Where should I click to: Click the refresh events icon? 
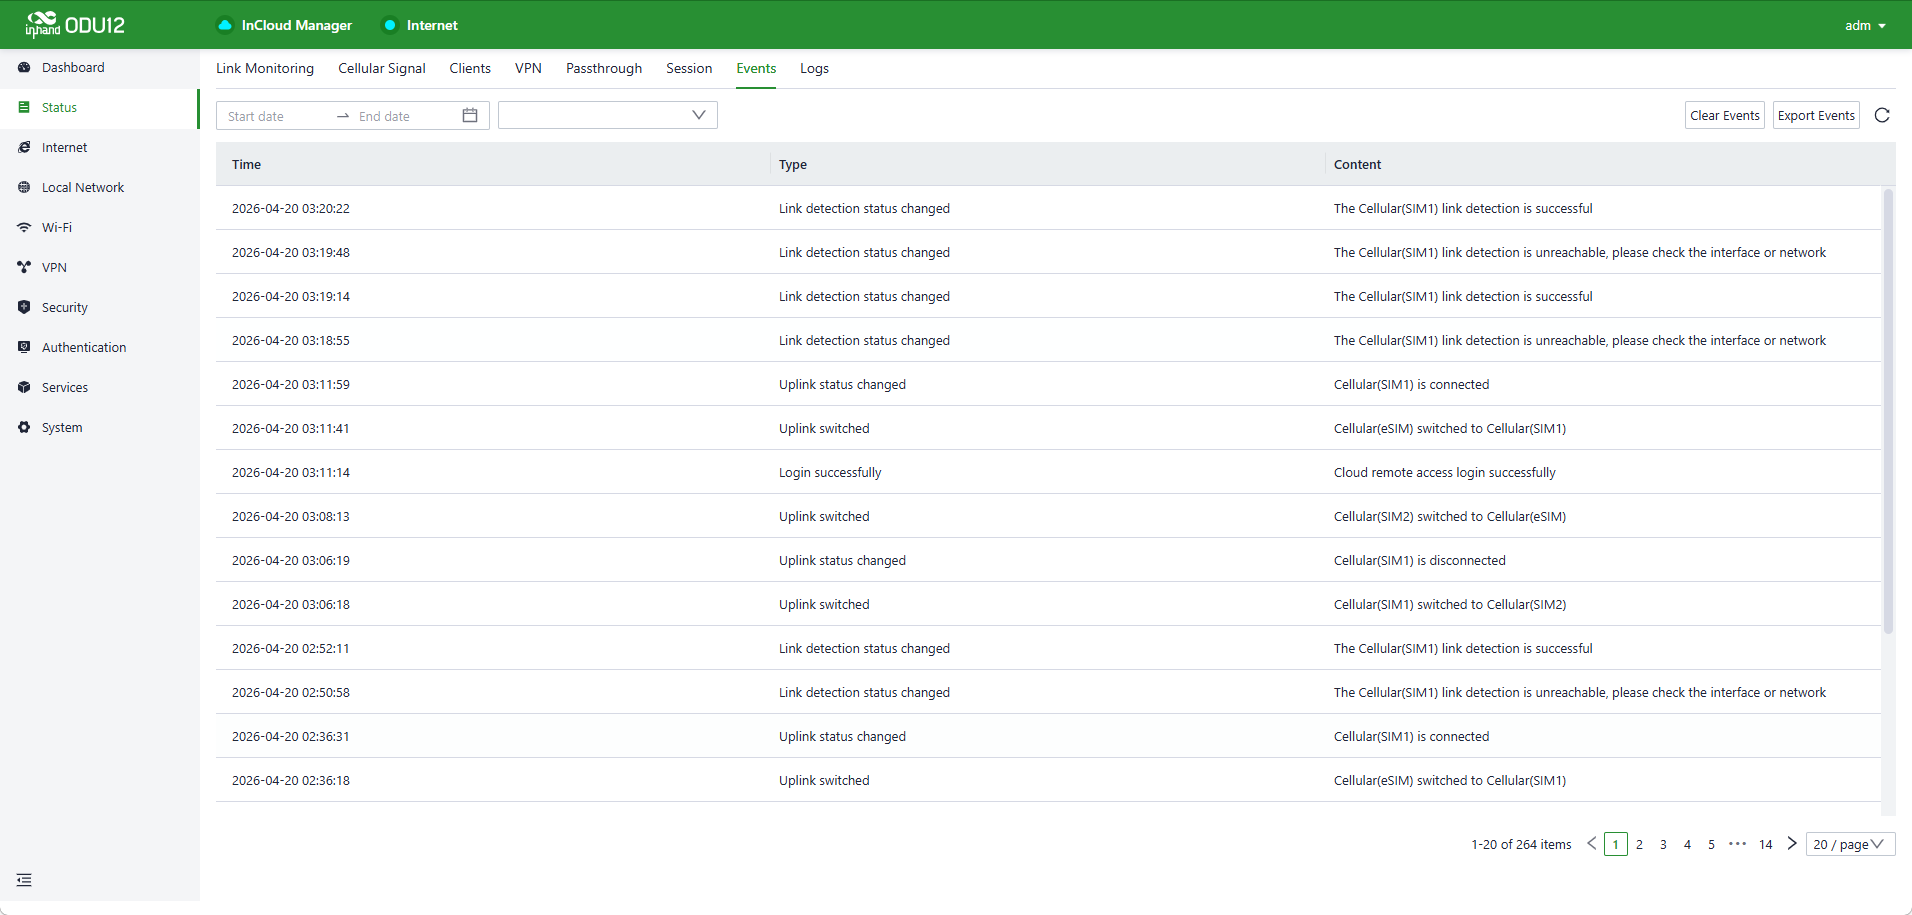(x=1881, y=116)
